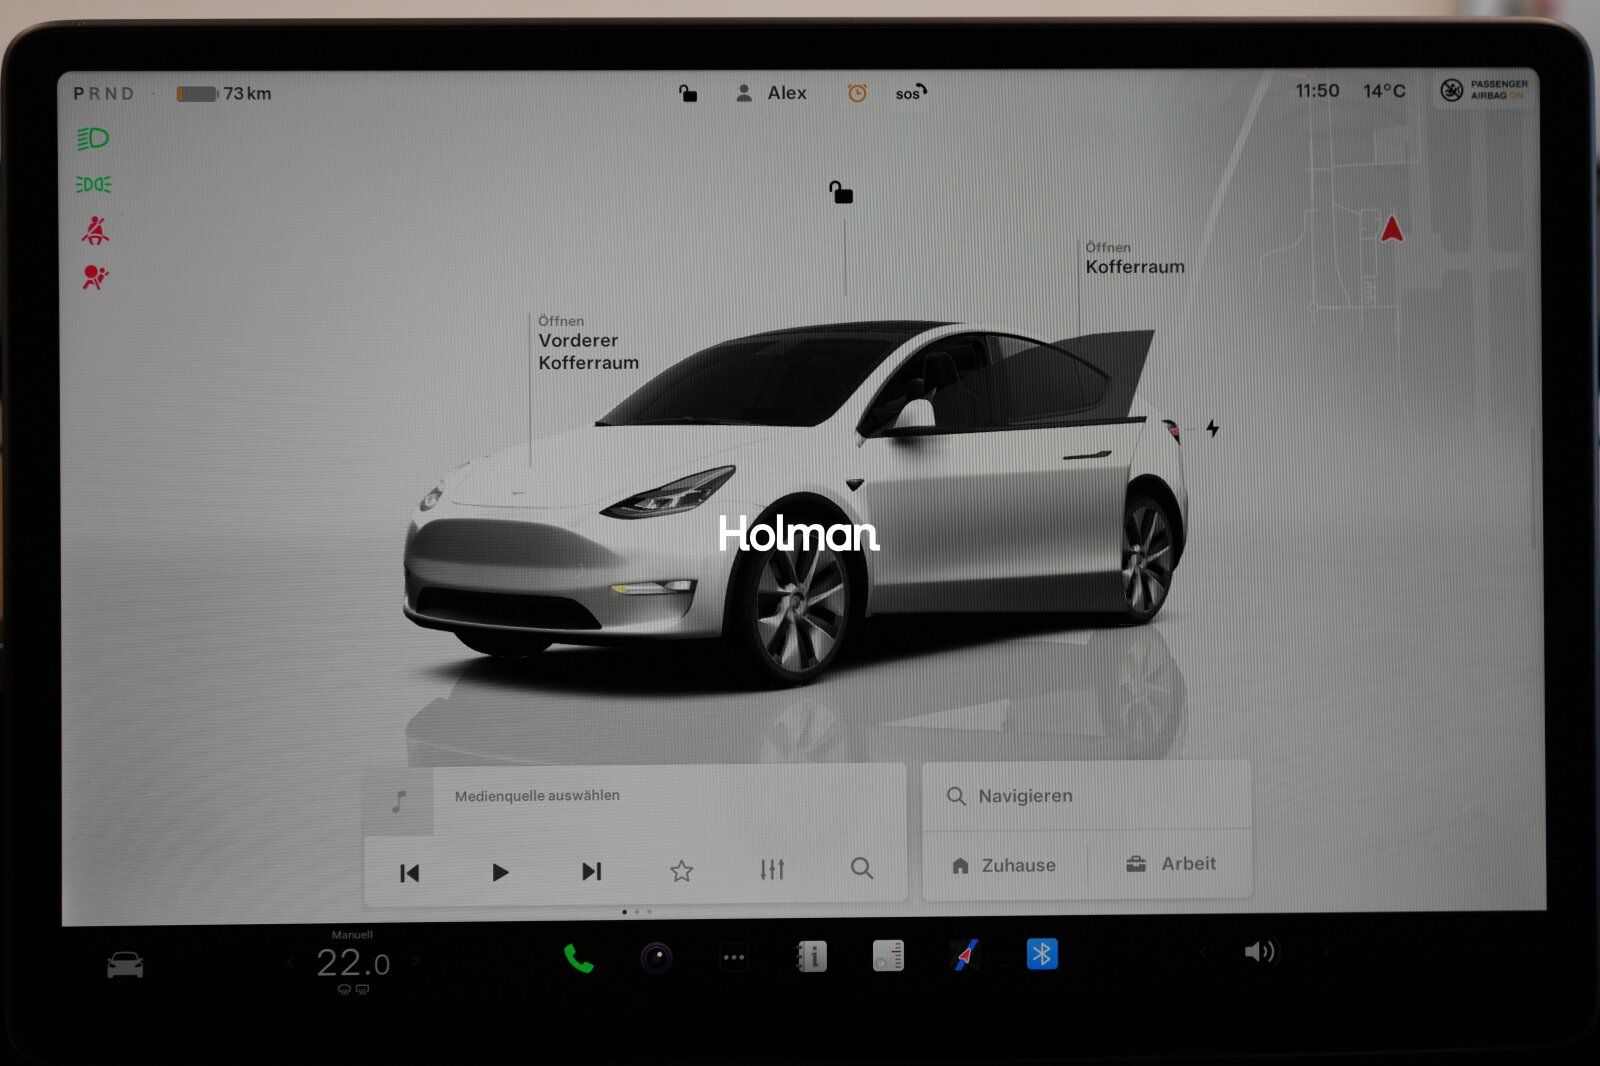The width and height of the screenshot is (1600, 1066).
Task: Open the navigation map app
Action: click(965, 955)
